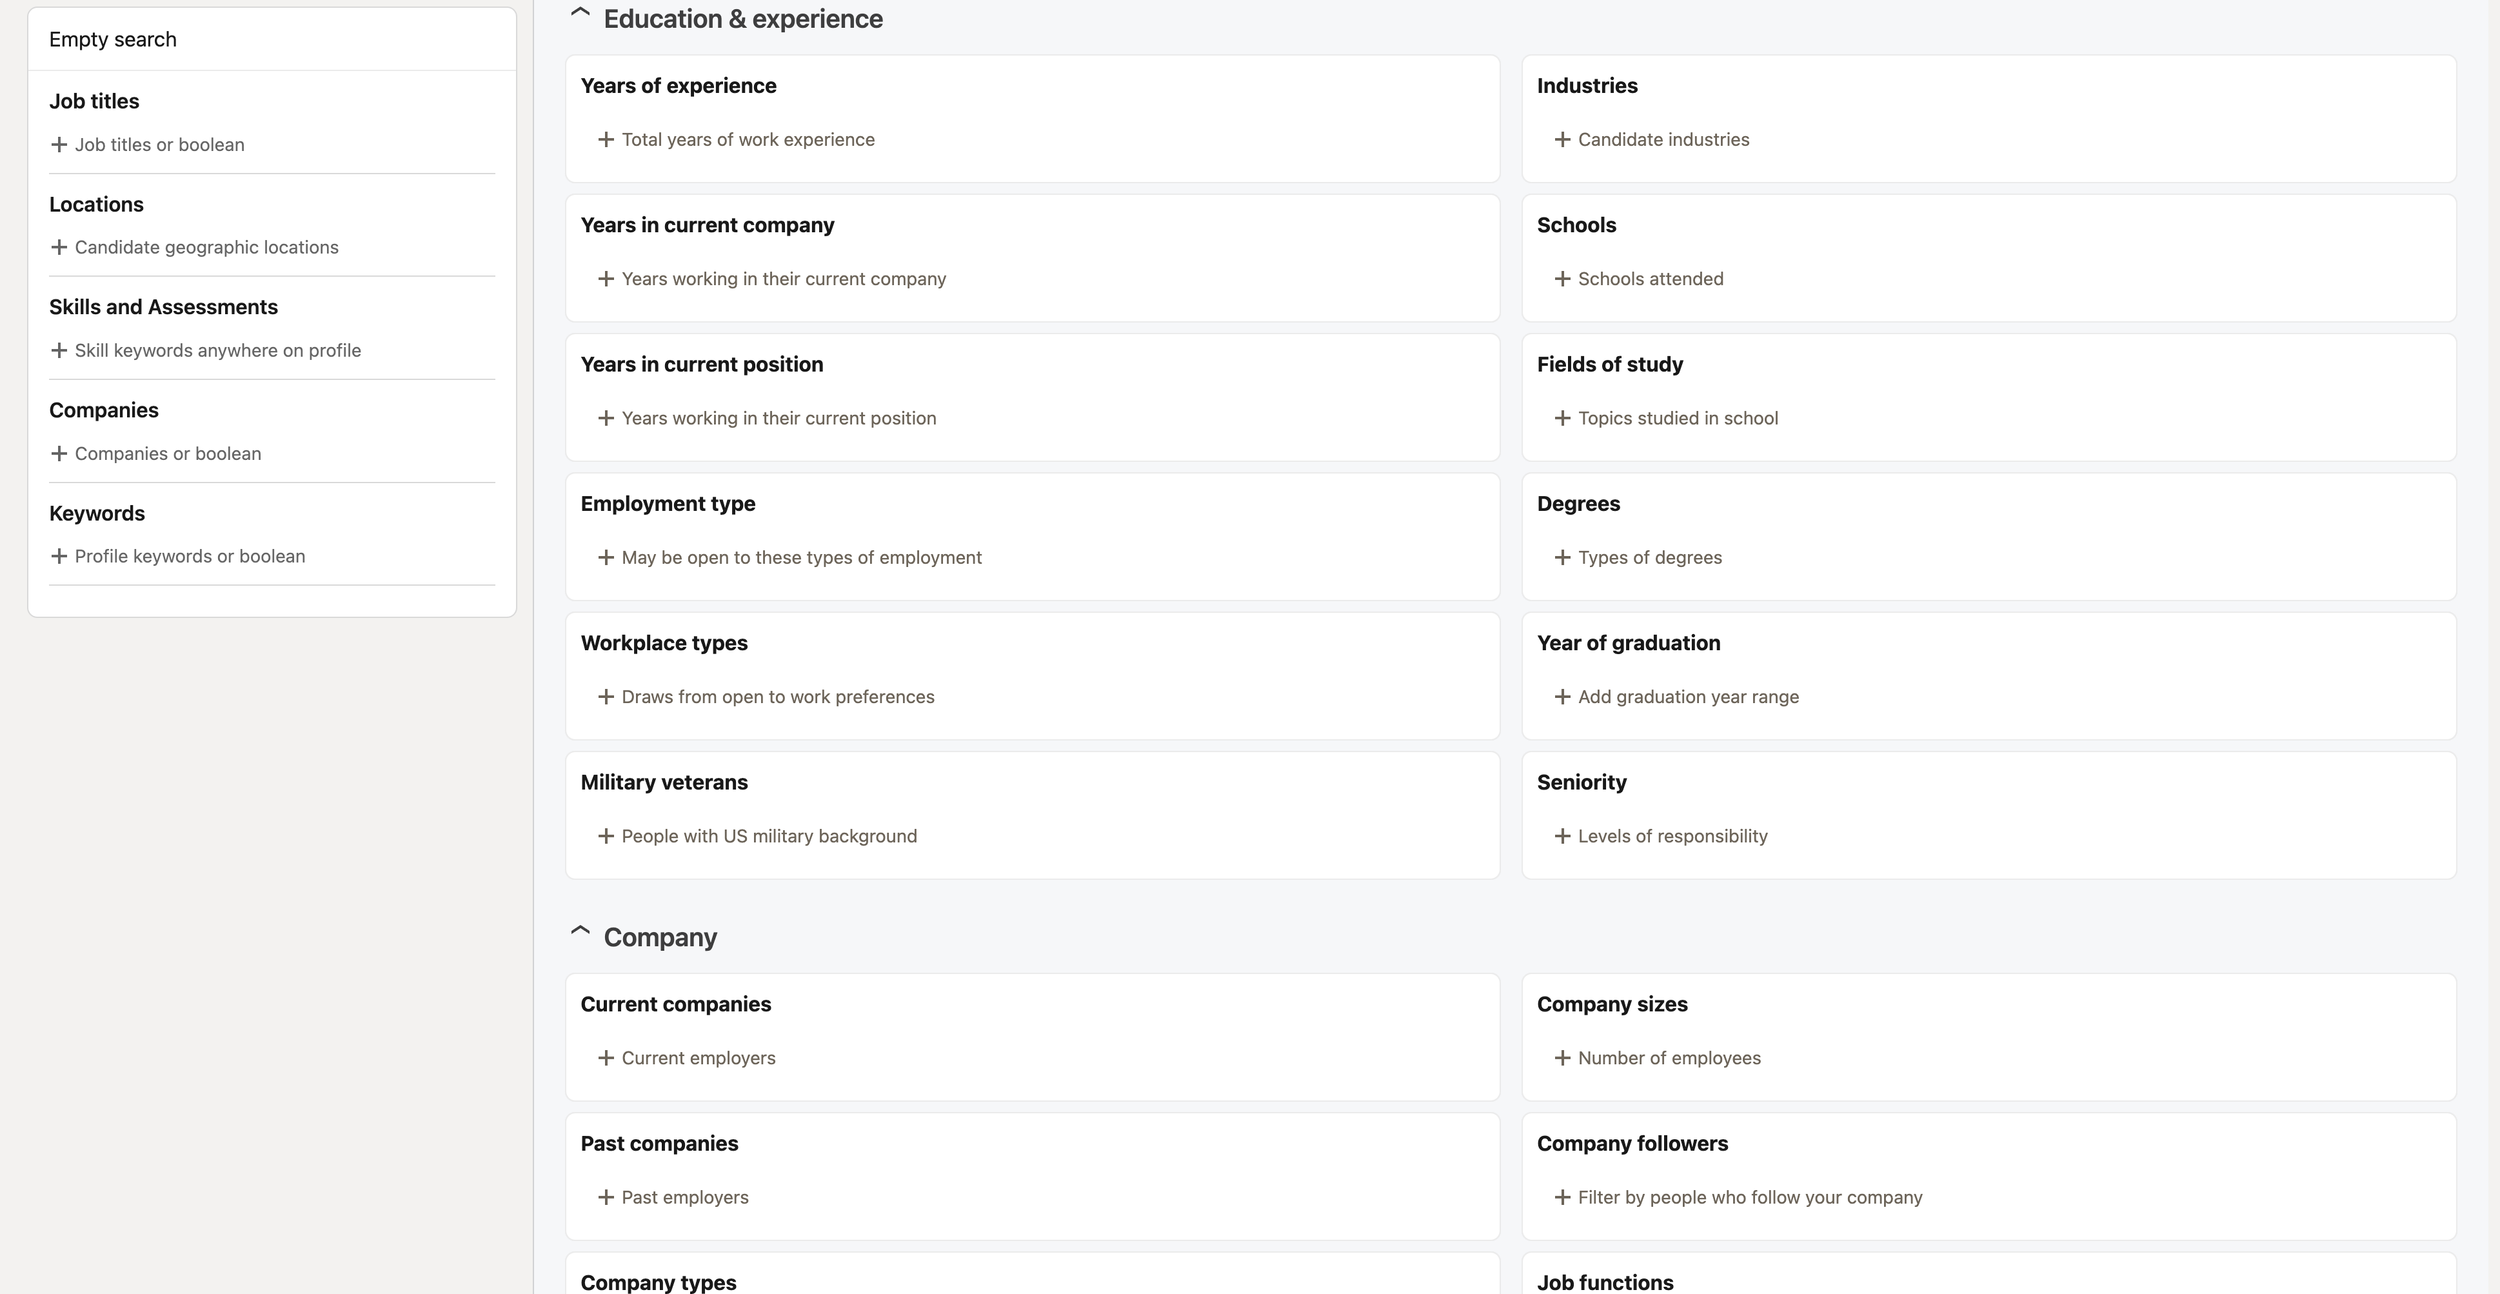
Task: Add People with US military background filter
Action: coord(757,836)
